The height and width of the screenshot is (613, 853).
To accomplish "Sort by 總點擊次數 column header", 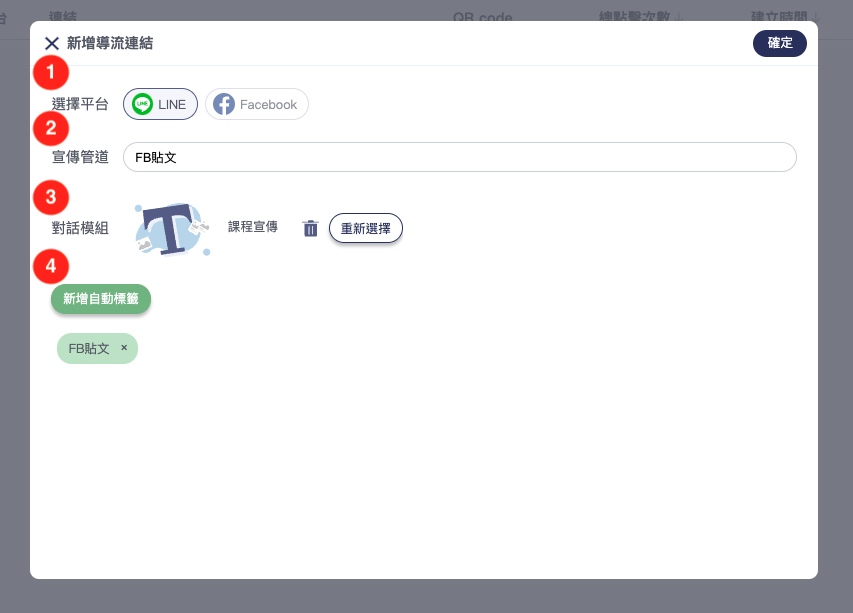I will (x=640, y=16).
